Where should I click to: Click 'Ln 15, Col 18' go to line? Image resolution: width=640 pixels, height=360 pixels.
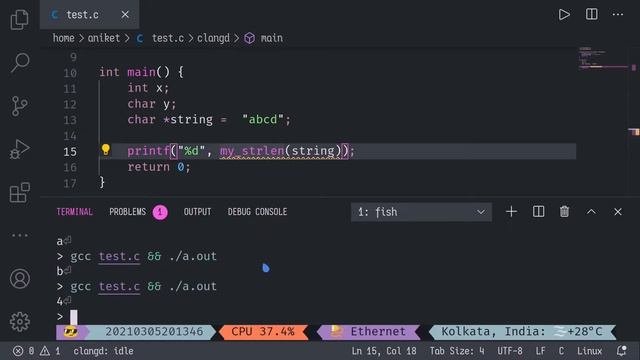coord(384,351)
